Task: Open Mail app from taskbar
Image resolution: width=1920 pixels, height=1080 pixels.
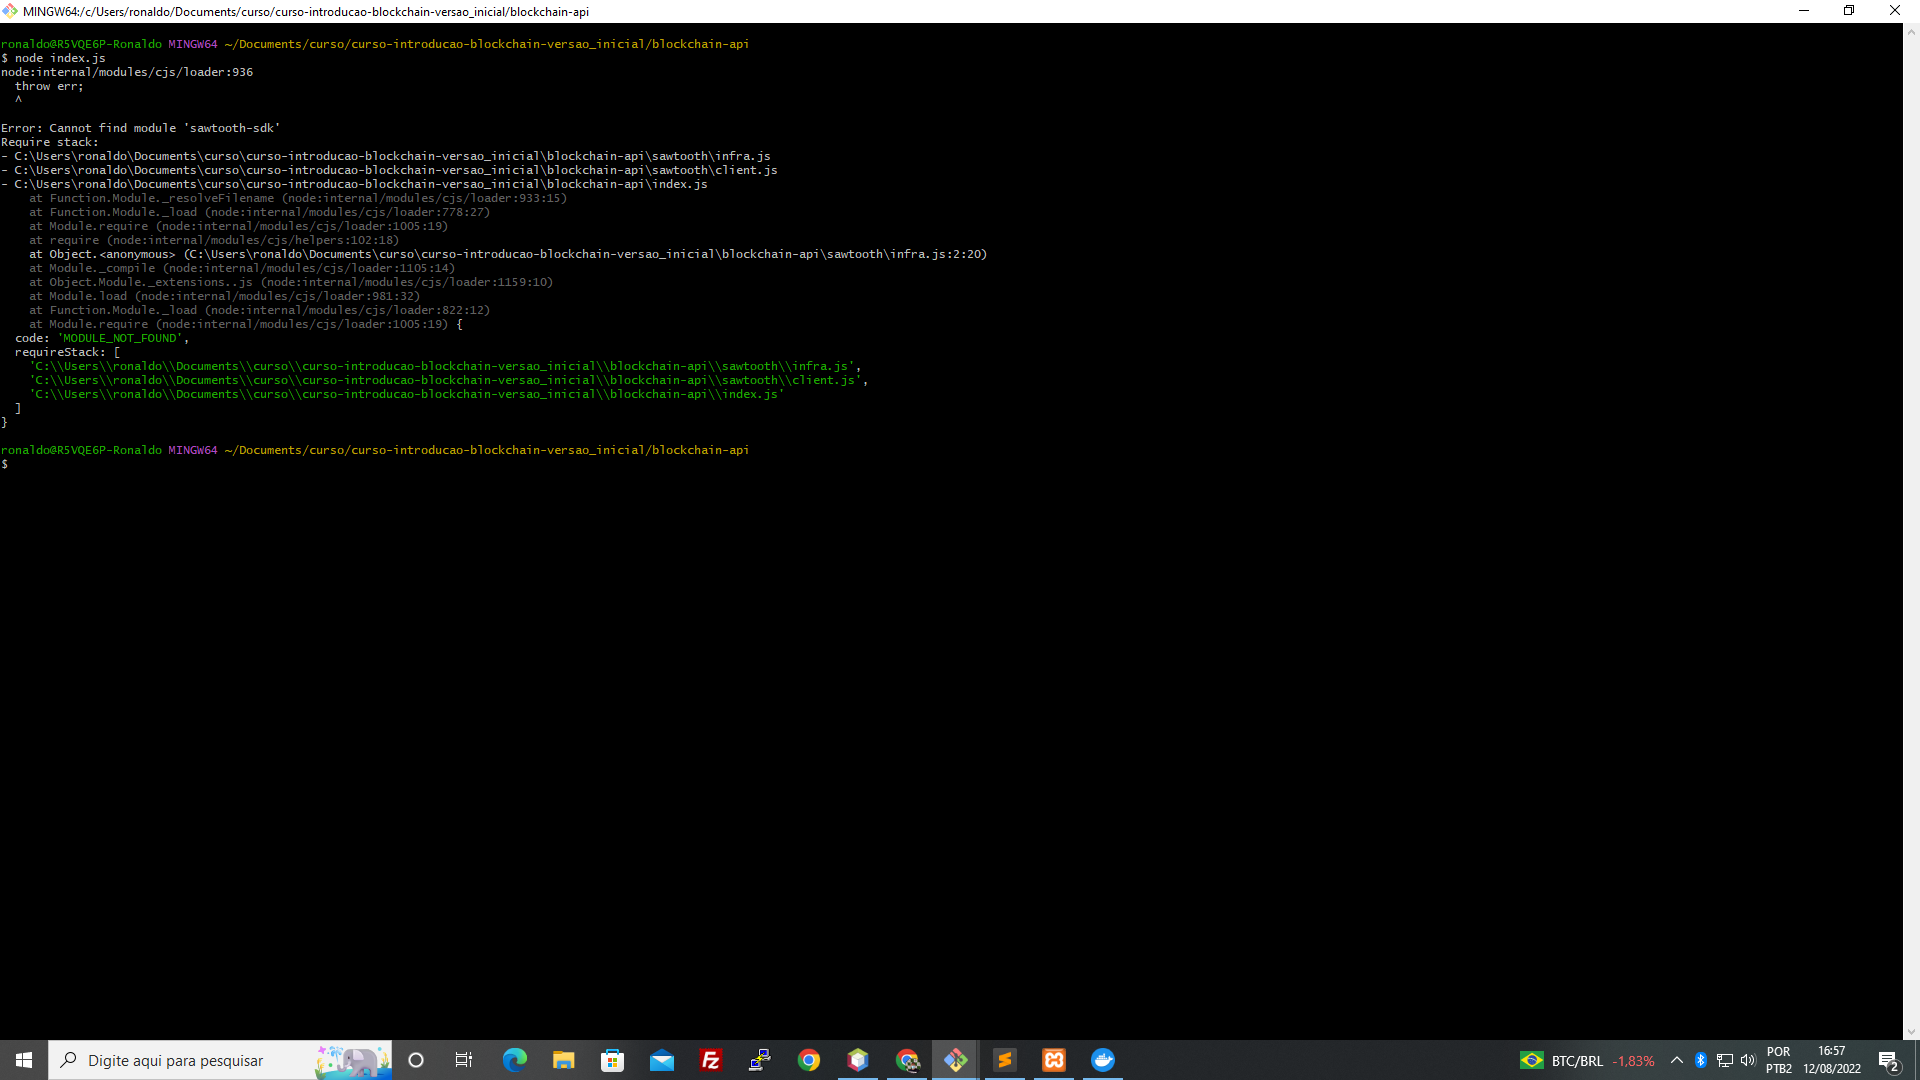Action: [661, 1060]
